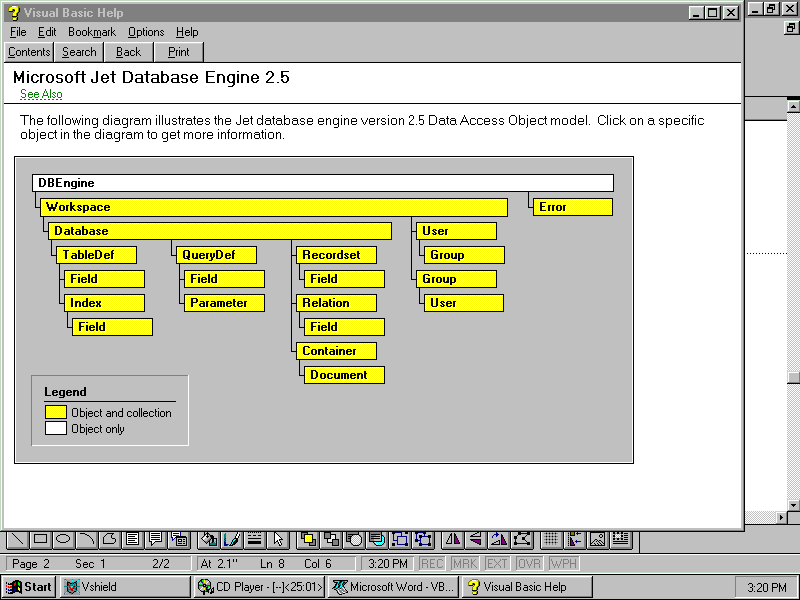800x600 pixels.
Task: Open the Options menu in Help
Action: [x=146, y=32]
